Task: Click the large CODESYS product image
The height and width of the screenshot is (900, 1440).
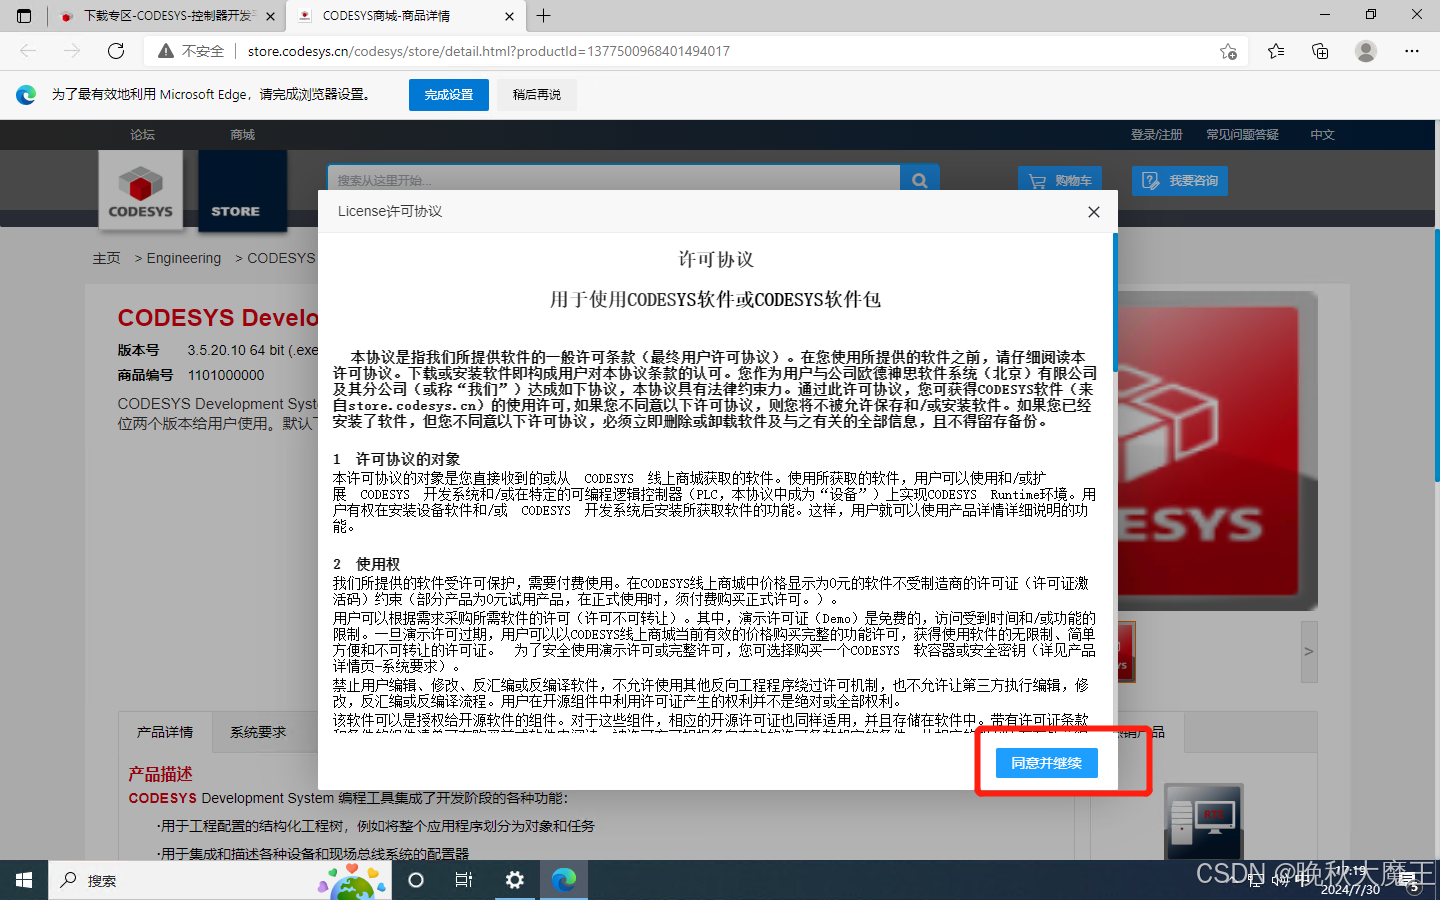Action: click(x=1217, y=451)
